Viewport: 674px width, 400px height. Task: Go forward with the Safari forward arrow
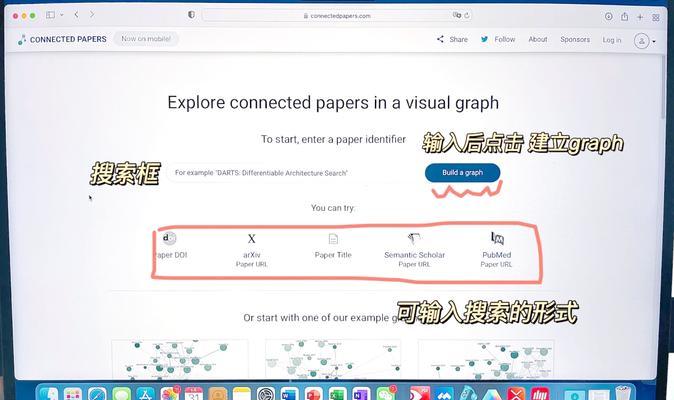(x=92, y=15)
